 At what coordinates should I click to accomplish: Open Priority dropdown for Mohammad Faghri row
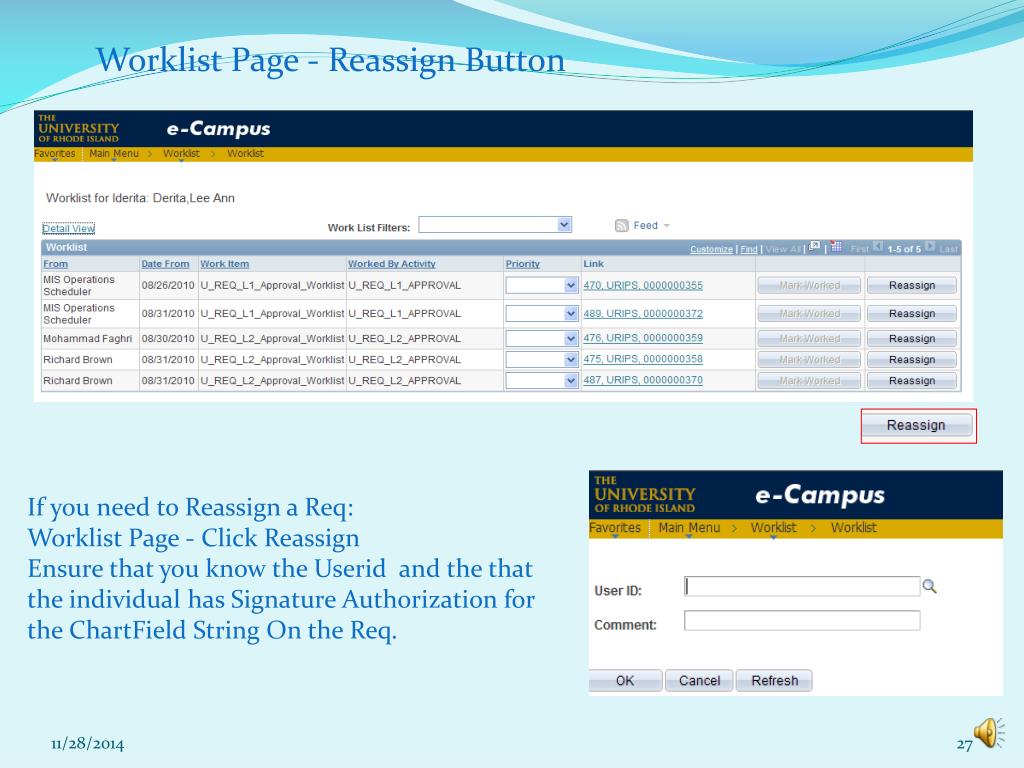(571, 338)
